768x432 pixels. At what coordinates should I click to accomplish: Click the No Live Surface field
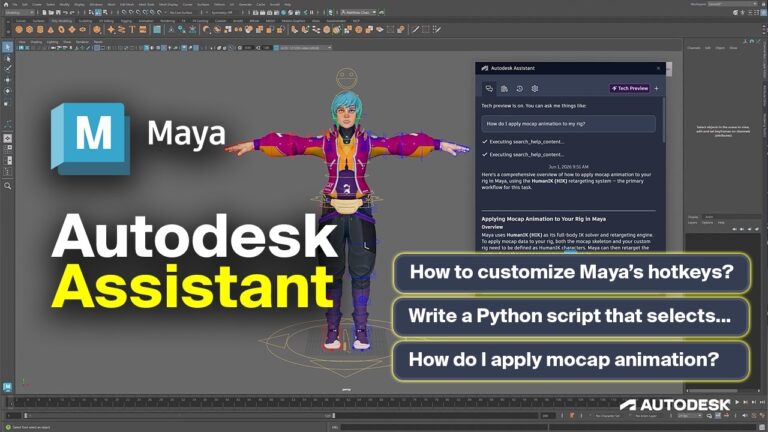(x=181, y=12)
